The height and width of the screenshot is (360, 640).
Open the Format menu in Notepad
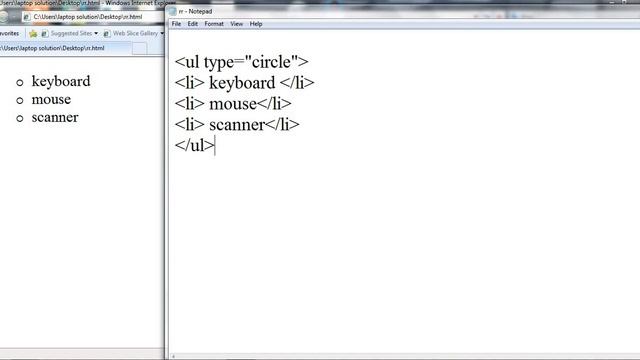(x=214, y=24)
